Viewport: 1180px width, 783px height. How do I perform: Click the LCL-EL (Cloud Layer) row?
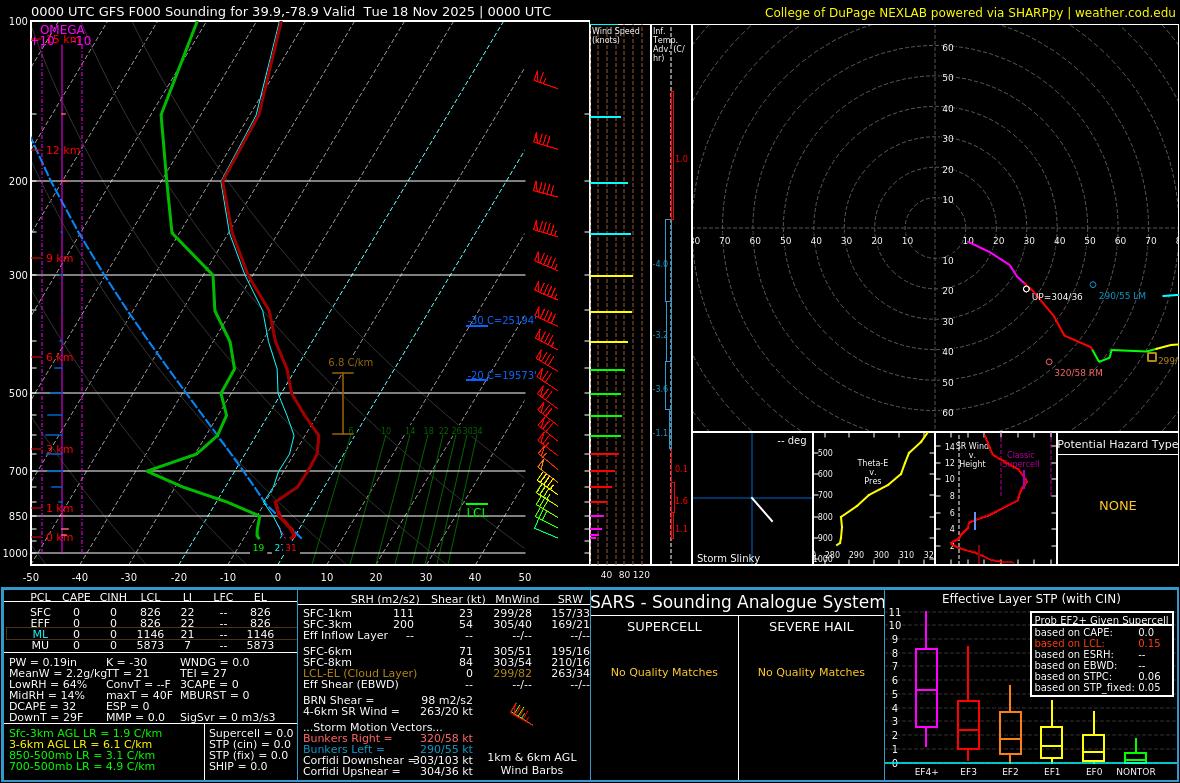446,673
